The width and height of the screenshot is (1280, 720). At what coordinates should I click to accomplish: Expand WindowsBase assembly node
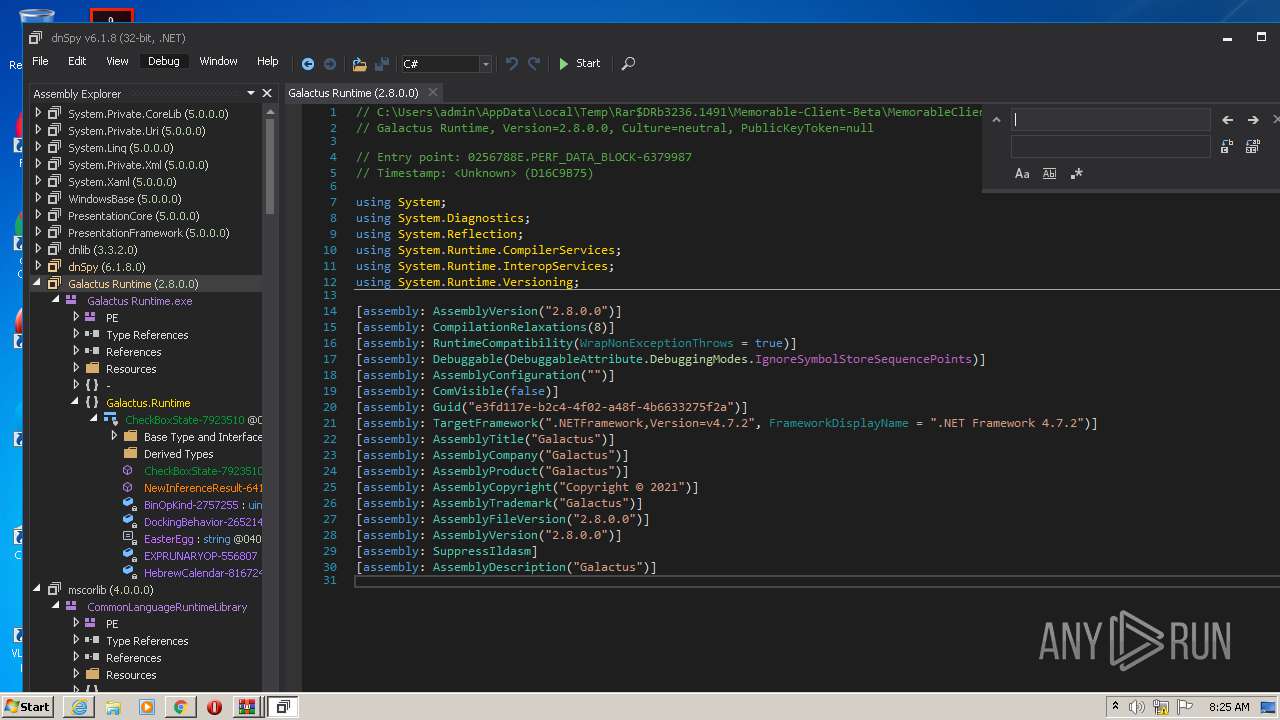coord(38,198)
